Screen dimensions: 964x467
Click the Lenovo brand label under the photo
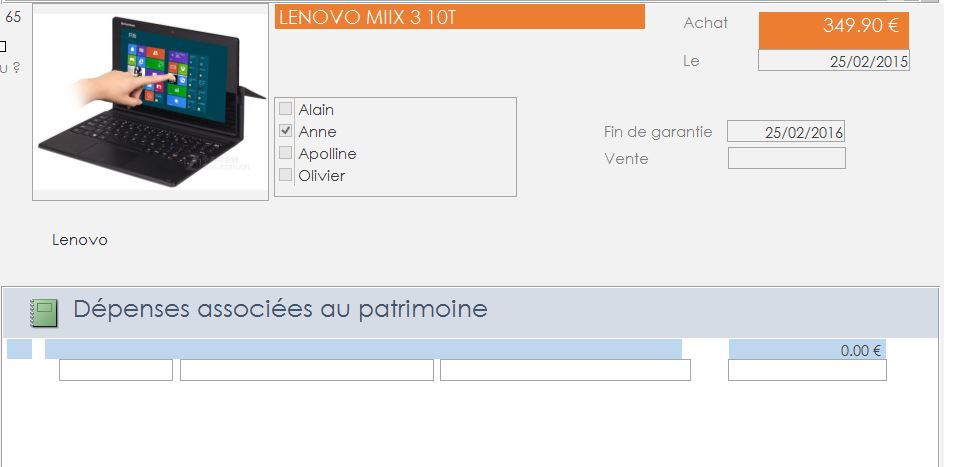pos(79,240)
